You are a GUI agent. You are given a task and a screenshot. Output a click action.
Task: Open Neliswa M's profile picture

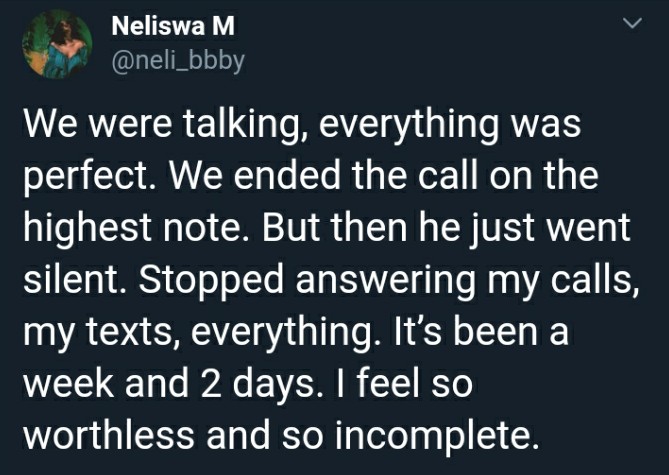pos(57,44)
